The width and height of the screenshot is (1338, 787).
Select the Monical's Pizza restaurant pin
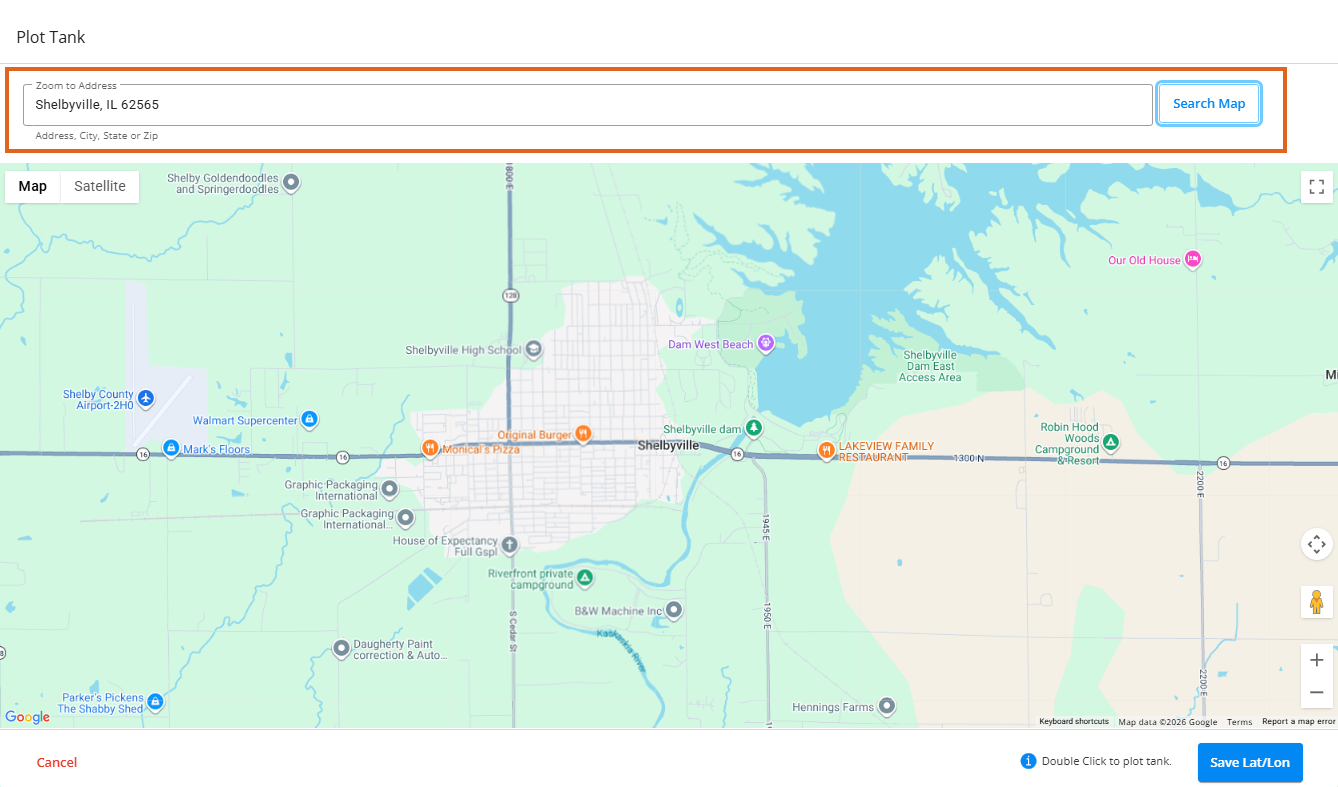[x=430, y=449]
